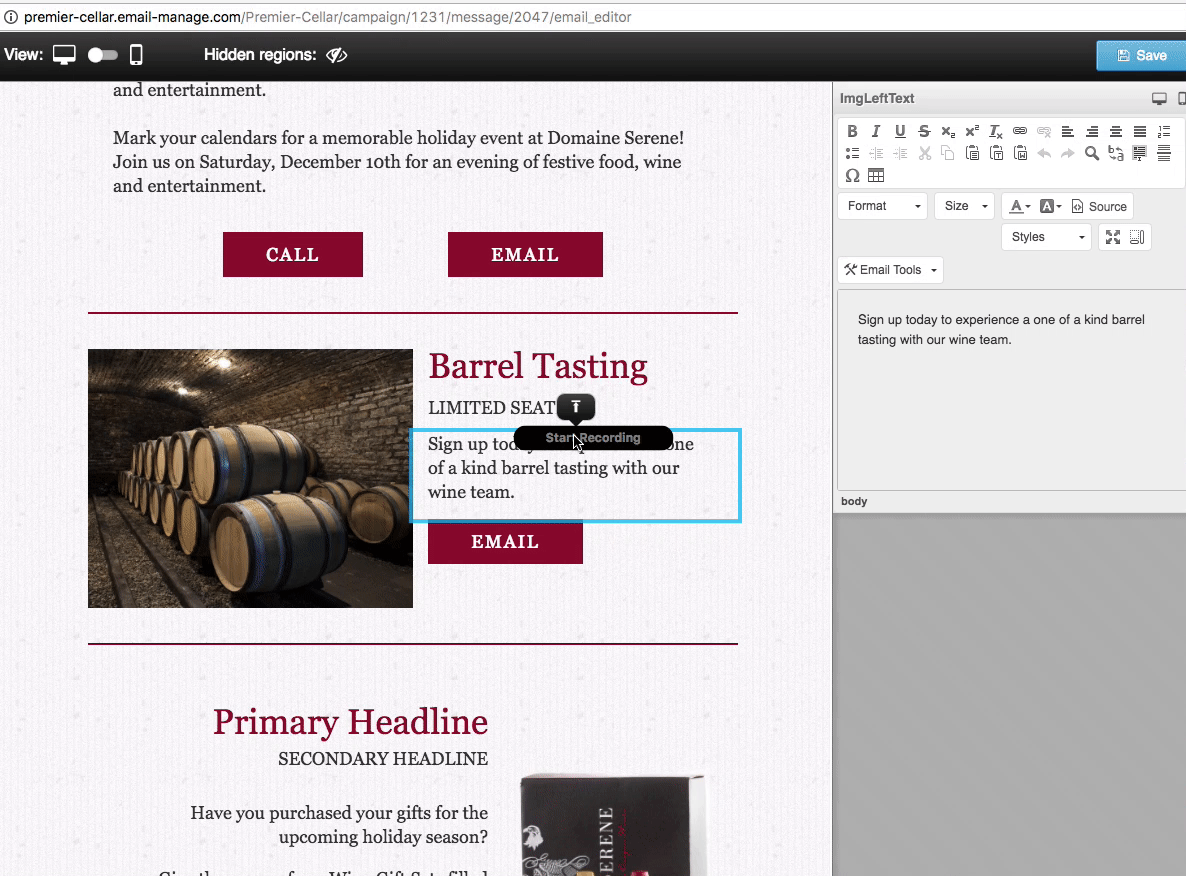Select the Primary Headline text

[x=350, y=722]
